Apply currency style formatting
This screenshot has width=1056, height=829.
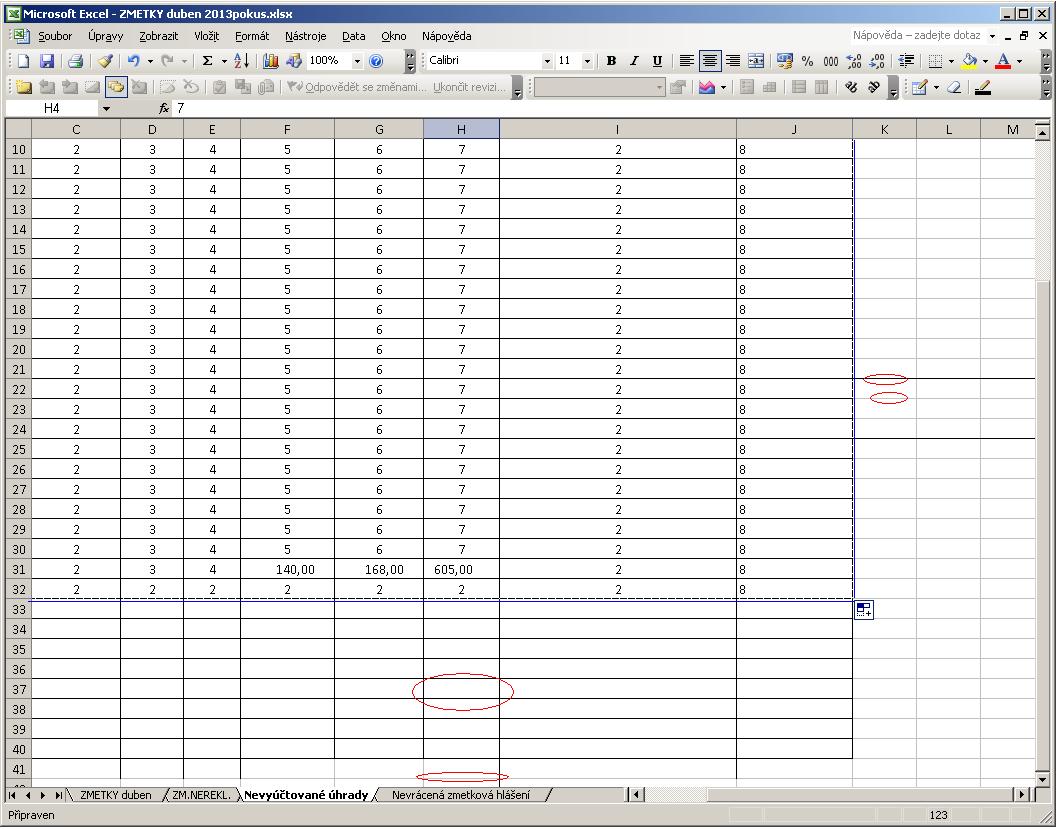[784, 61]
